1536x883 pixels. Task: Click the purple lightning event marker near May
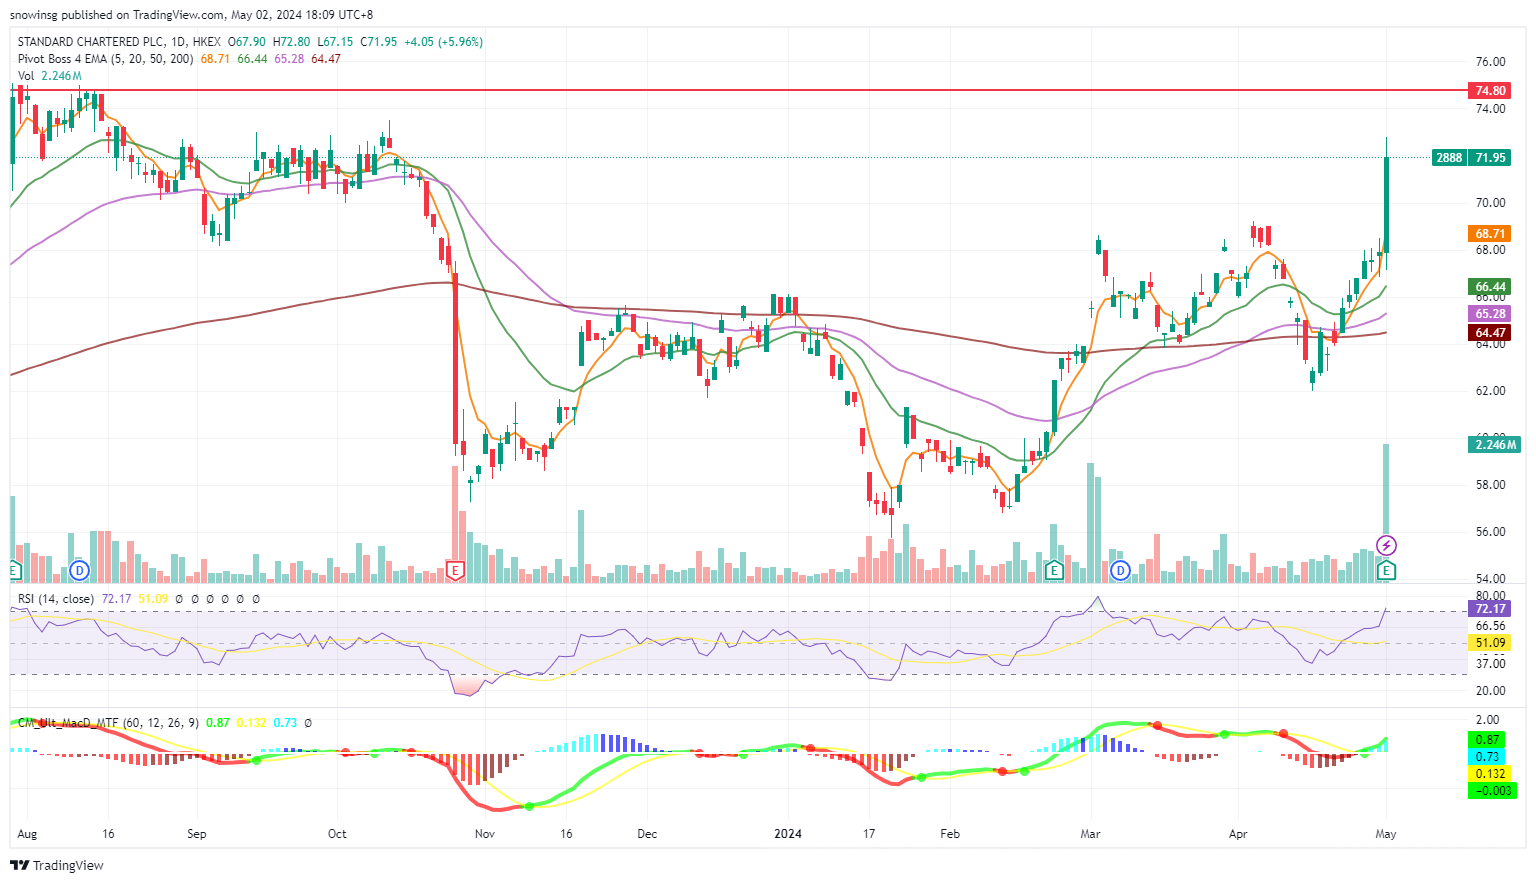pos(1386,546)
